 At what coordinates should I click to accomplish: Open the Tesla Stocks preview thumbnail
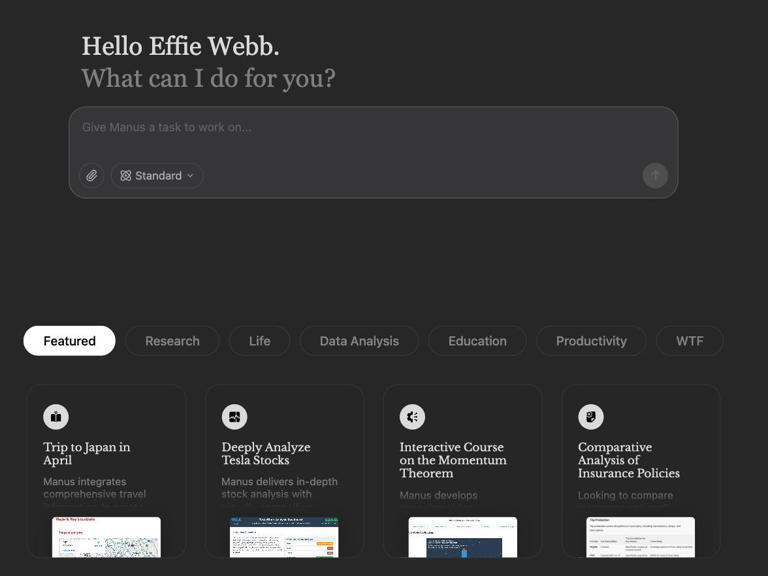(x=284, y=537)
